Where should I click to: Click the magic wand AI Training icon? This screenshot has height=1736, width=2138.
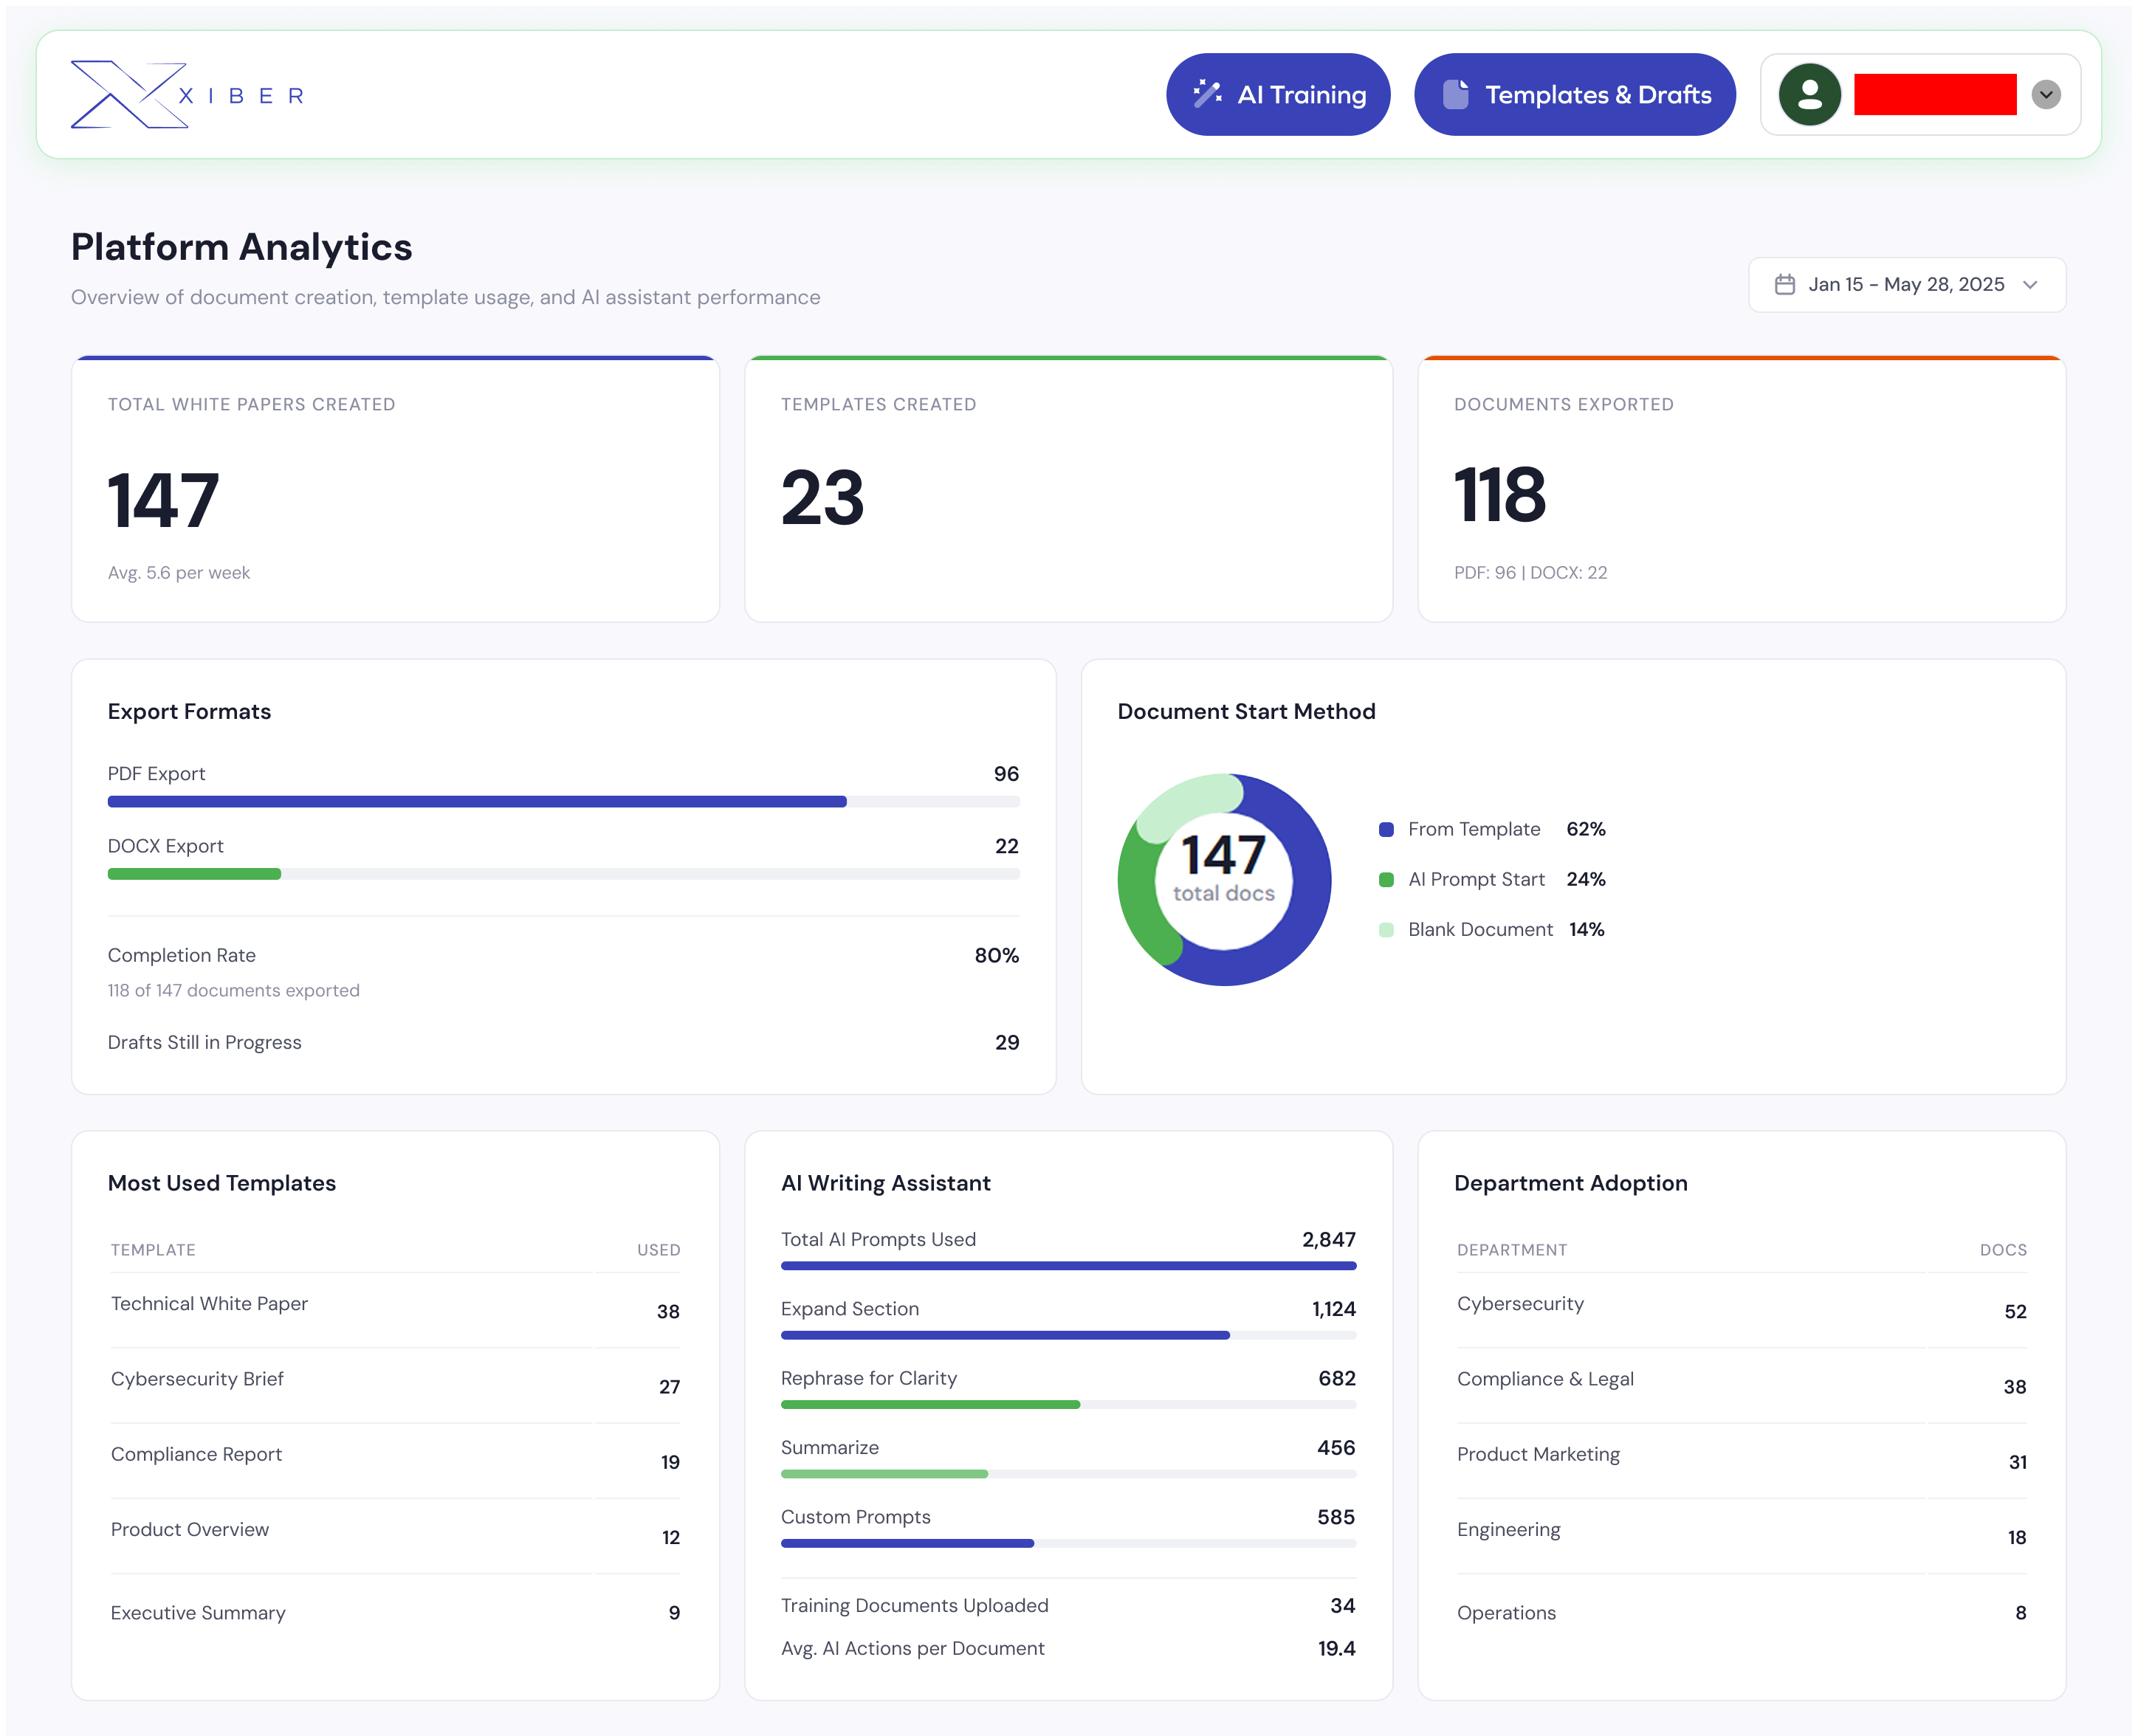click(1207, 94)
